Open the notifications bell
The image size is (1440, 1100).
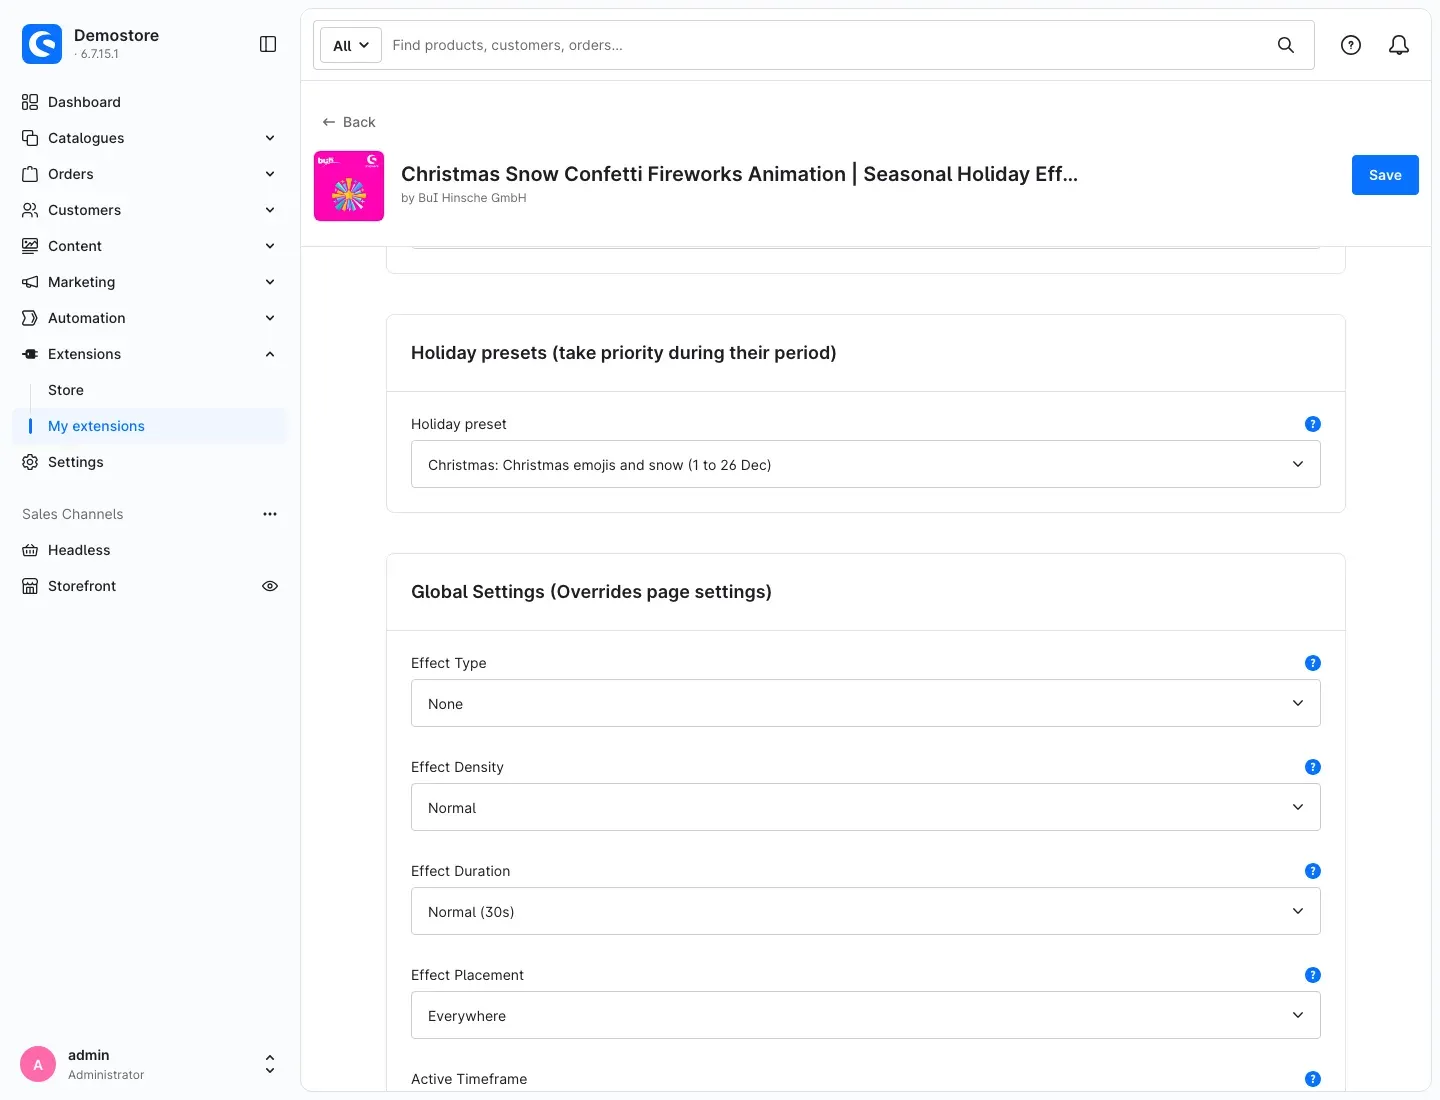point(1399,45)
